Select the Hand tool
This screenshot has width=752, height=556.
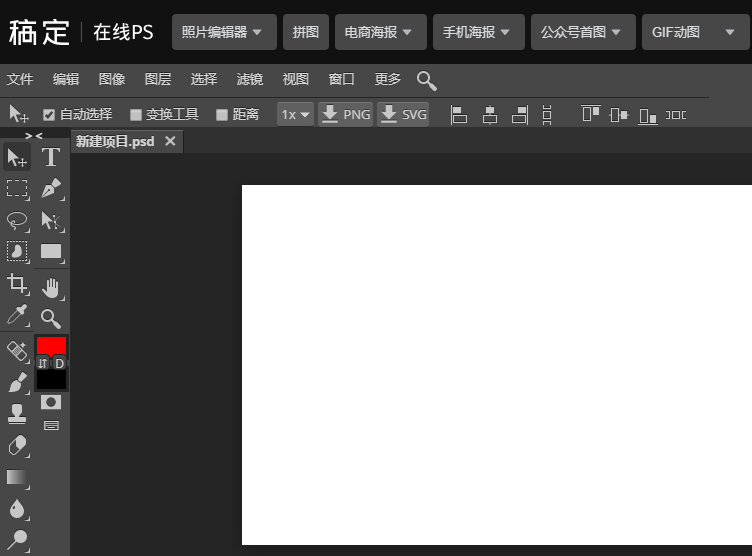point(51,287)
